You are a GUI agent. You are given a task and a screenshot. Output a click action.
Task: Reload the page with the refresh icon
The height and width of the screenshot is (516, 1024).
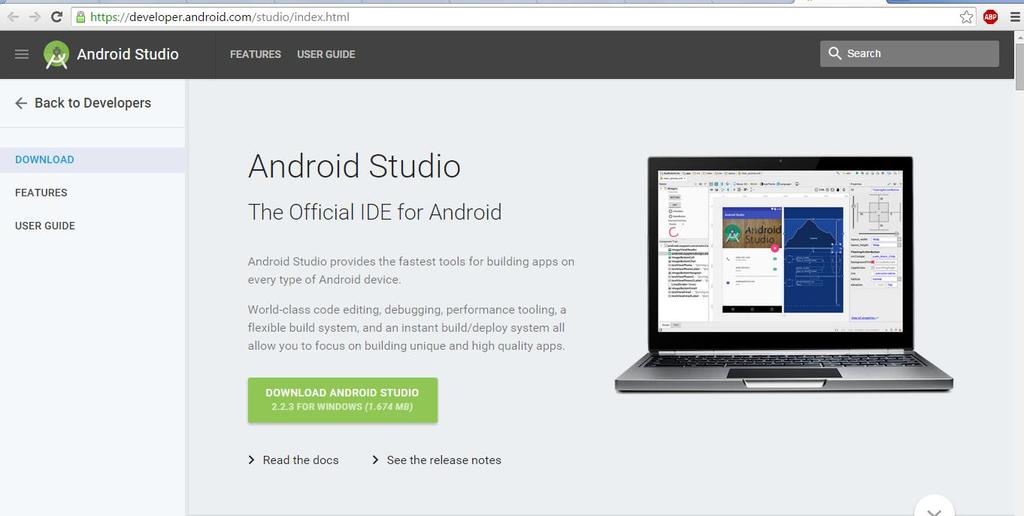coord(57,17)
